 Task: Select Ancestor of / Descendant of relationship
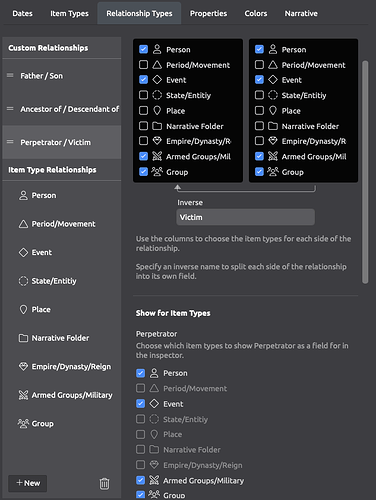[62, 109]
